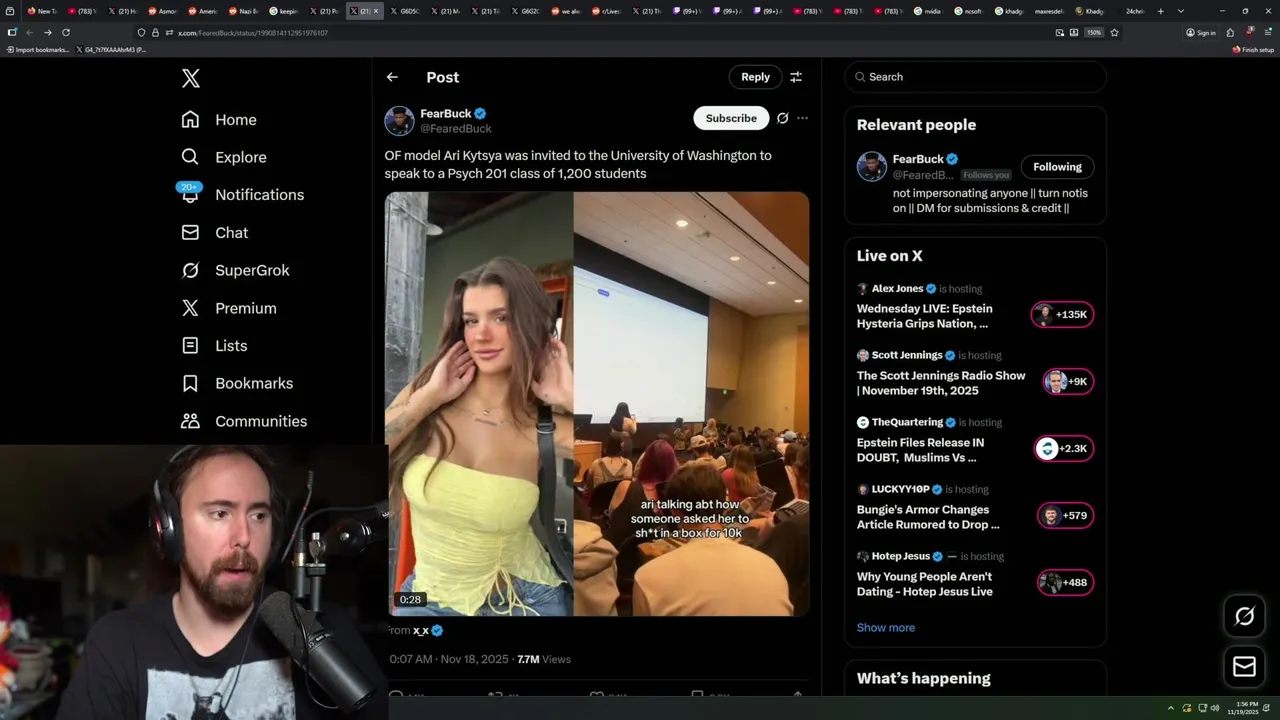This screenshot has height=720, width=1280.
Task: Click the Grok icon beside Subscribe
Action: click(782, 118)
